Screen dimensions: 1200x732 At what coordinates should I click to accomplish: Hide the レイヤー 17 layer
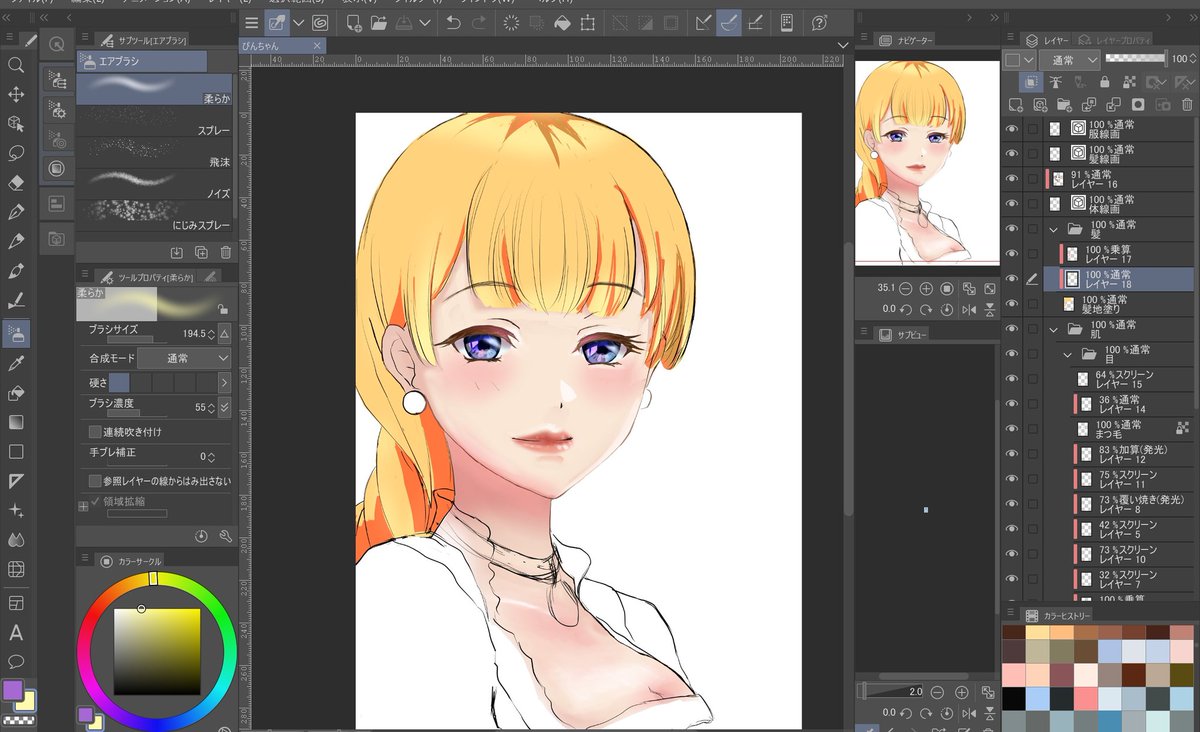pos(1011,254)
